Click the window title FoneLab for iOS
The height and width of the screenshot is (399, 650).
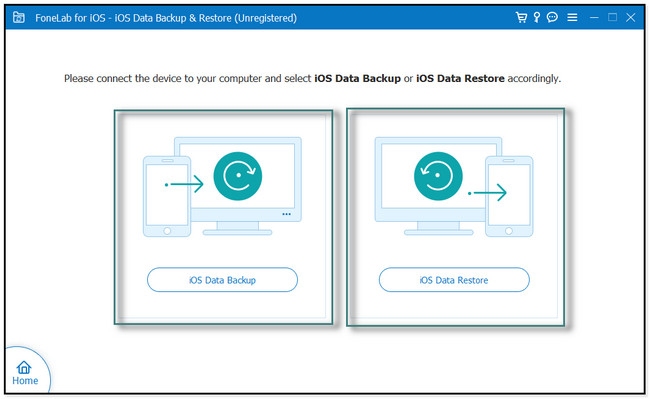point(166,18)
